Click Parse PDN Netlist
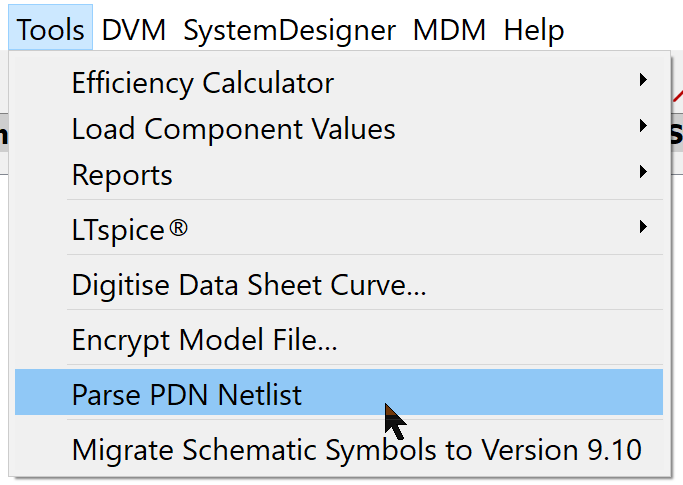 click(187, 394)
